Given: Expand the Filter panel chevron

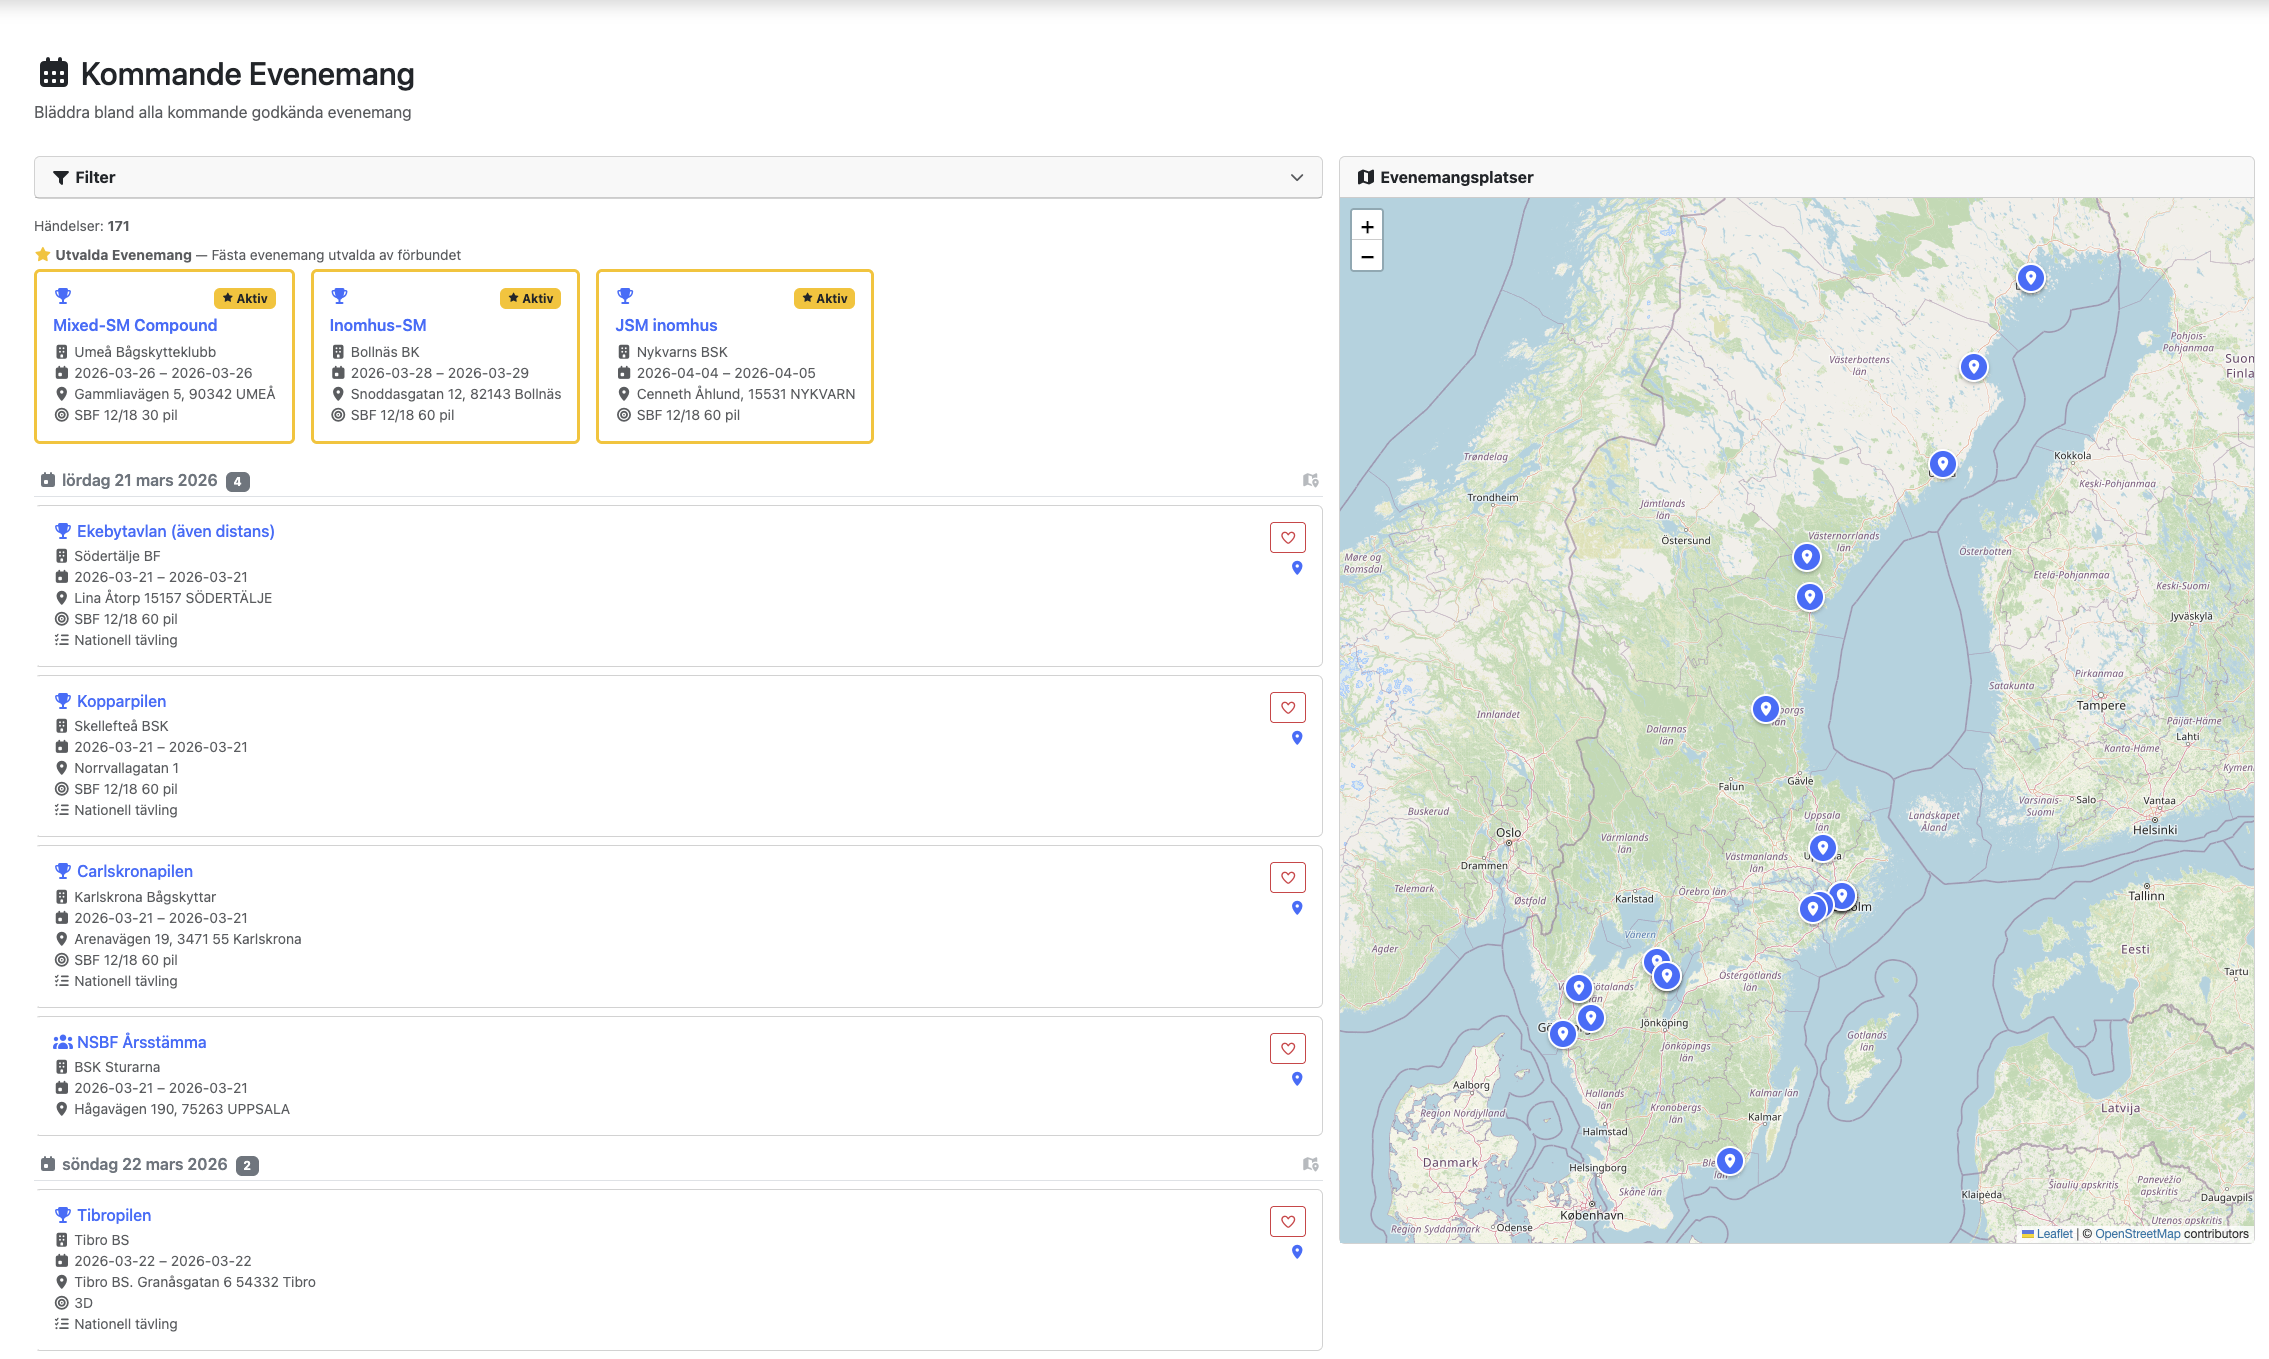Looking at the screenshot, I should pos(1297,178).
